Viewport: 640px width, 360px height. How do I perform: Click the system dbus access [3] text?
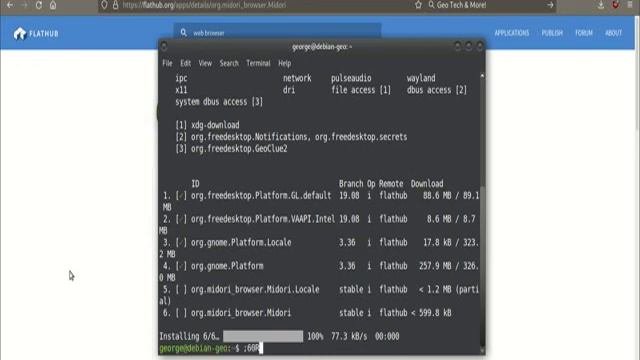(219, 102)
